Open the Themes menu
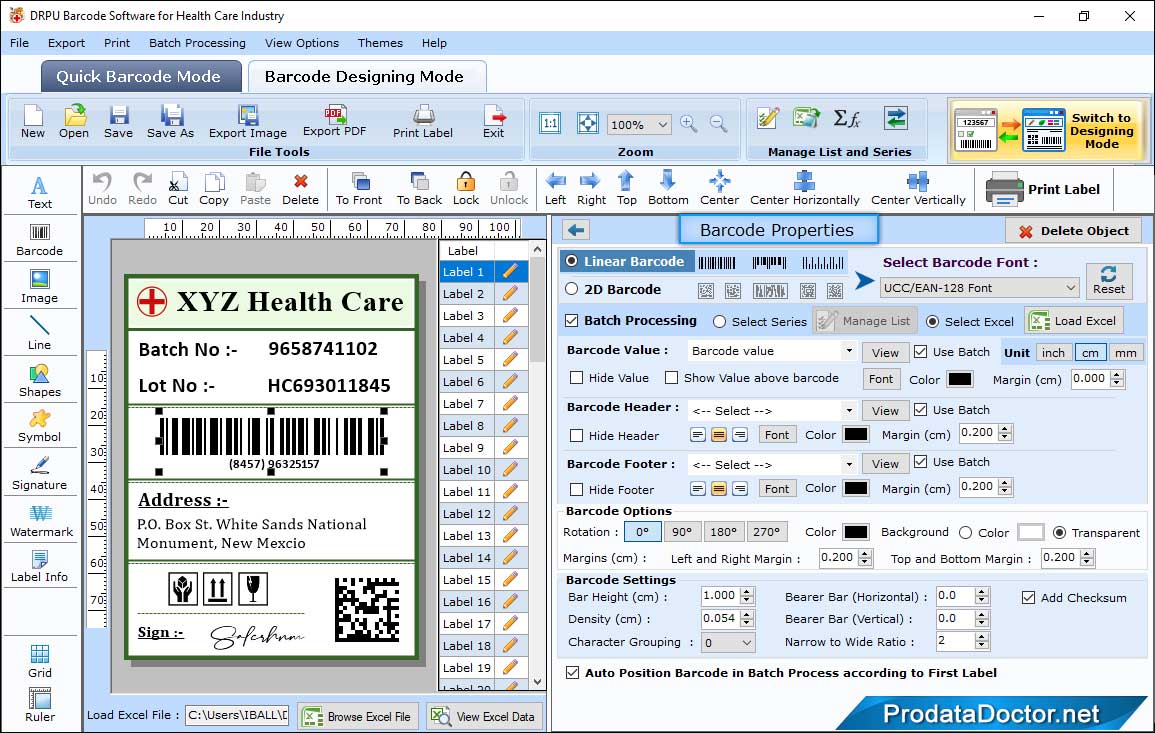The width and height of the screenshot is (1155, 733). (x=380, y=43)
